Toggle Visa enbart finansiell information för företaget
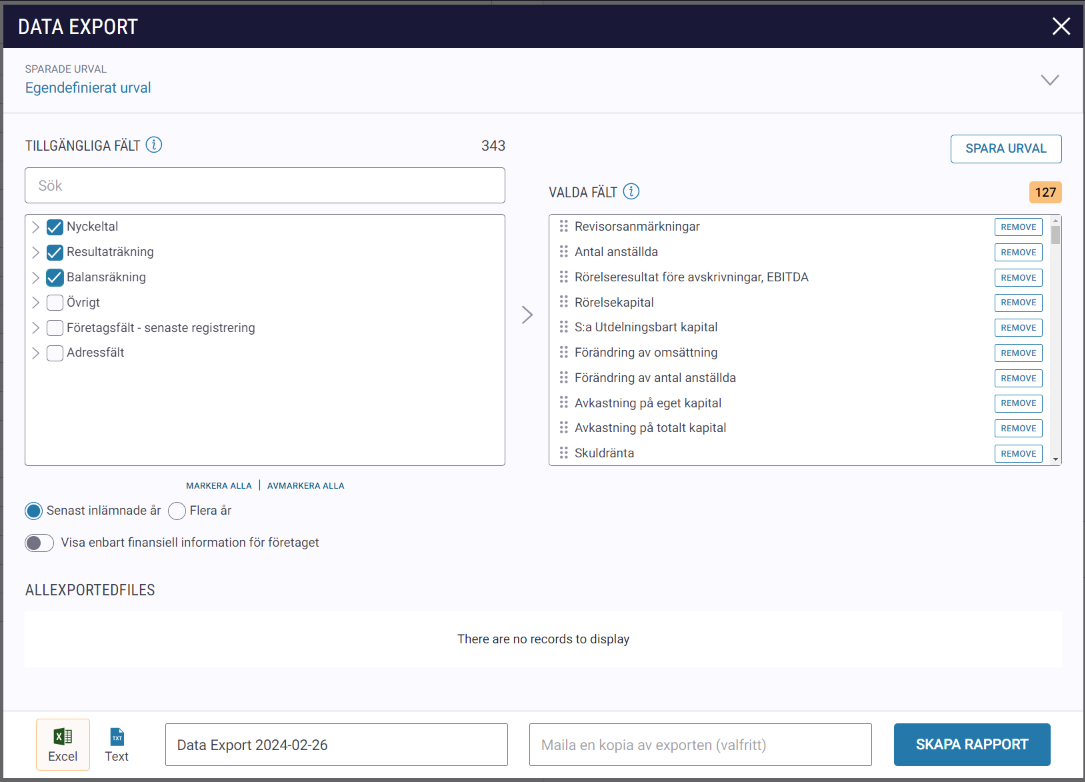Screen dimensions: 1085x782 (39, 543)
